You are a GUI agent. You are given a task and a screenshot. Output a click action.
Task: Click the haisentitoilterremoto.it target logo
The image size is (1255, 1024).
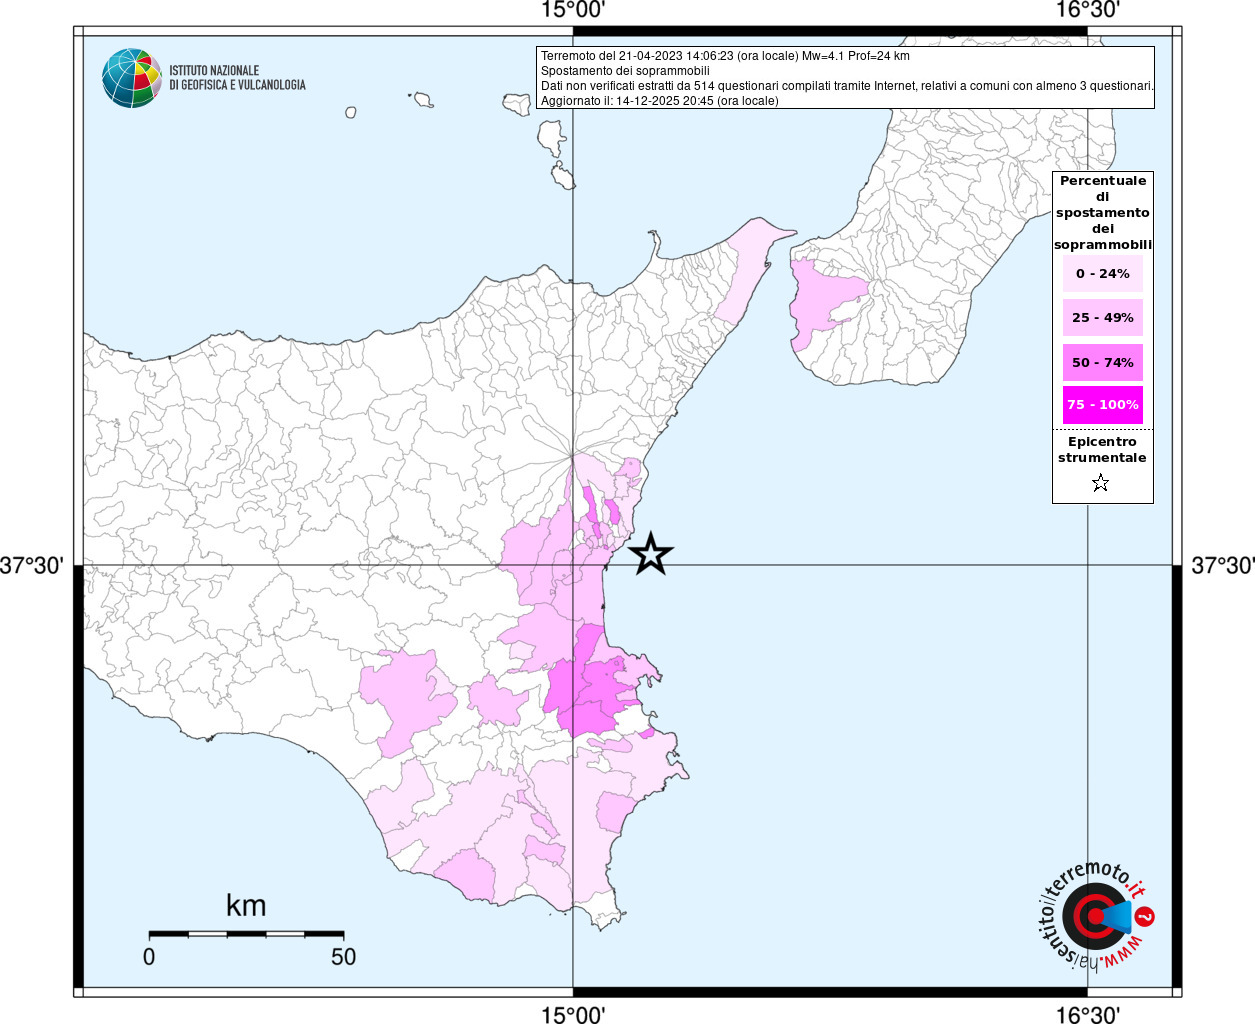(1094, 916)
